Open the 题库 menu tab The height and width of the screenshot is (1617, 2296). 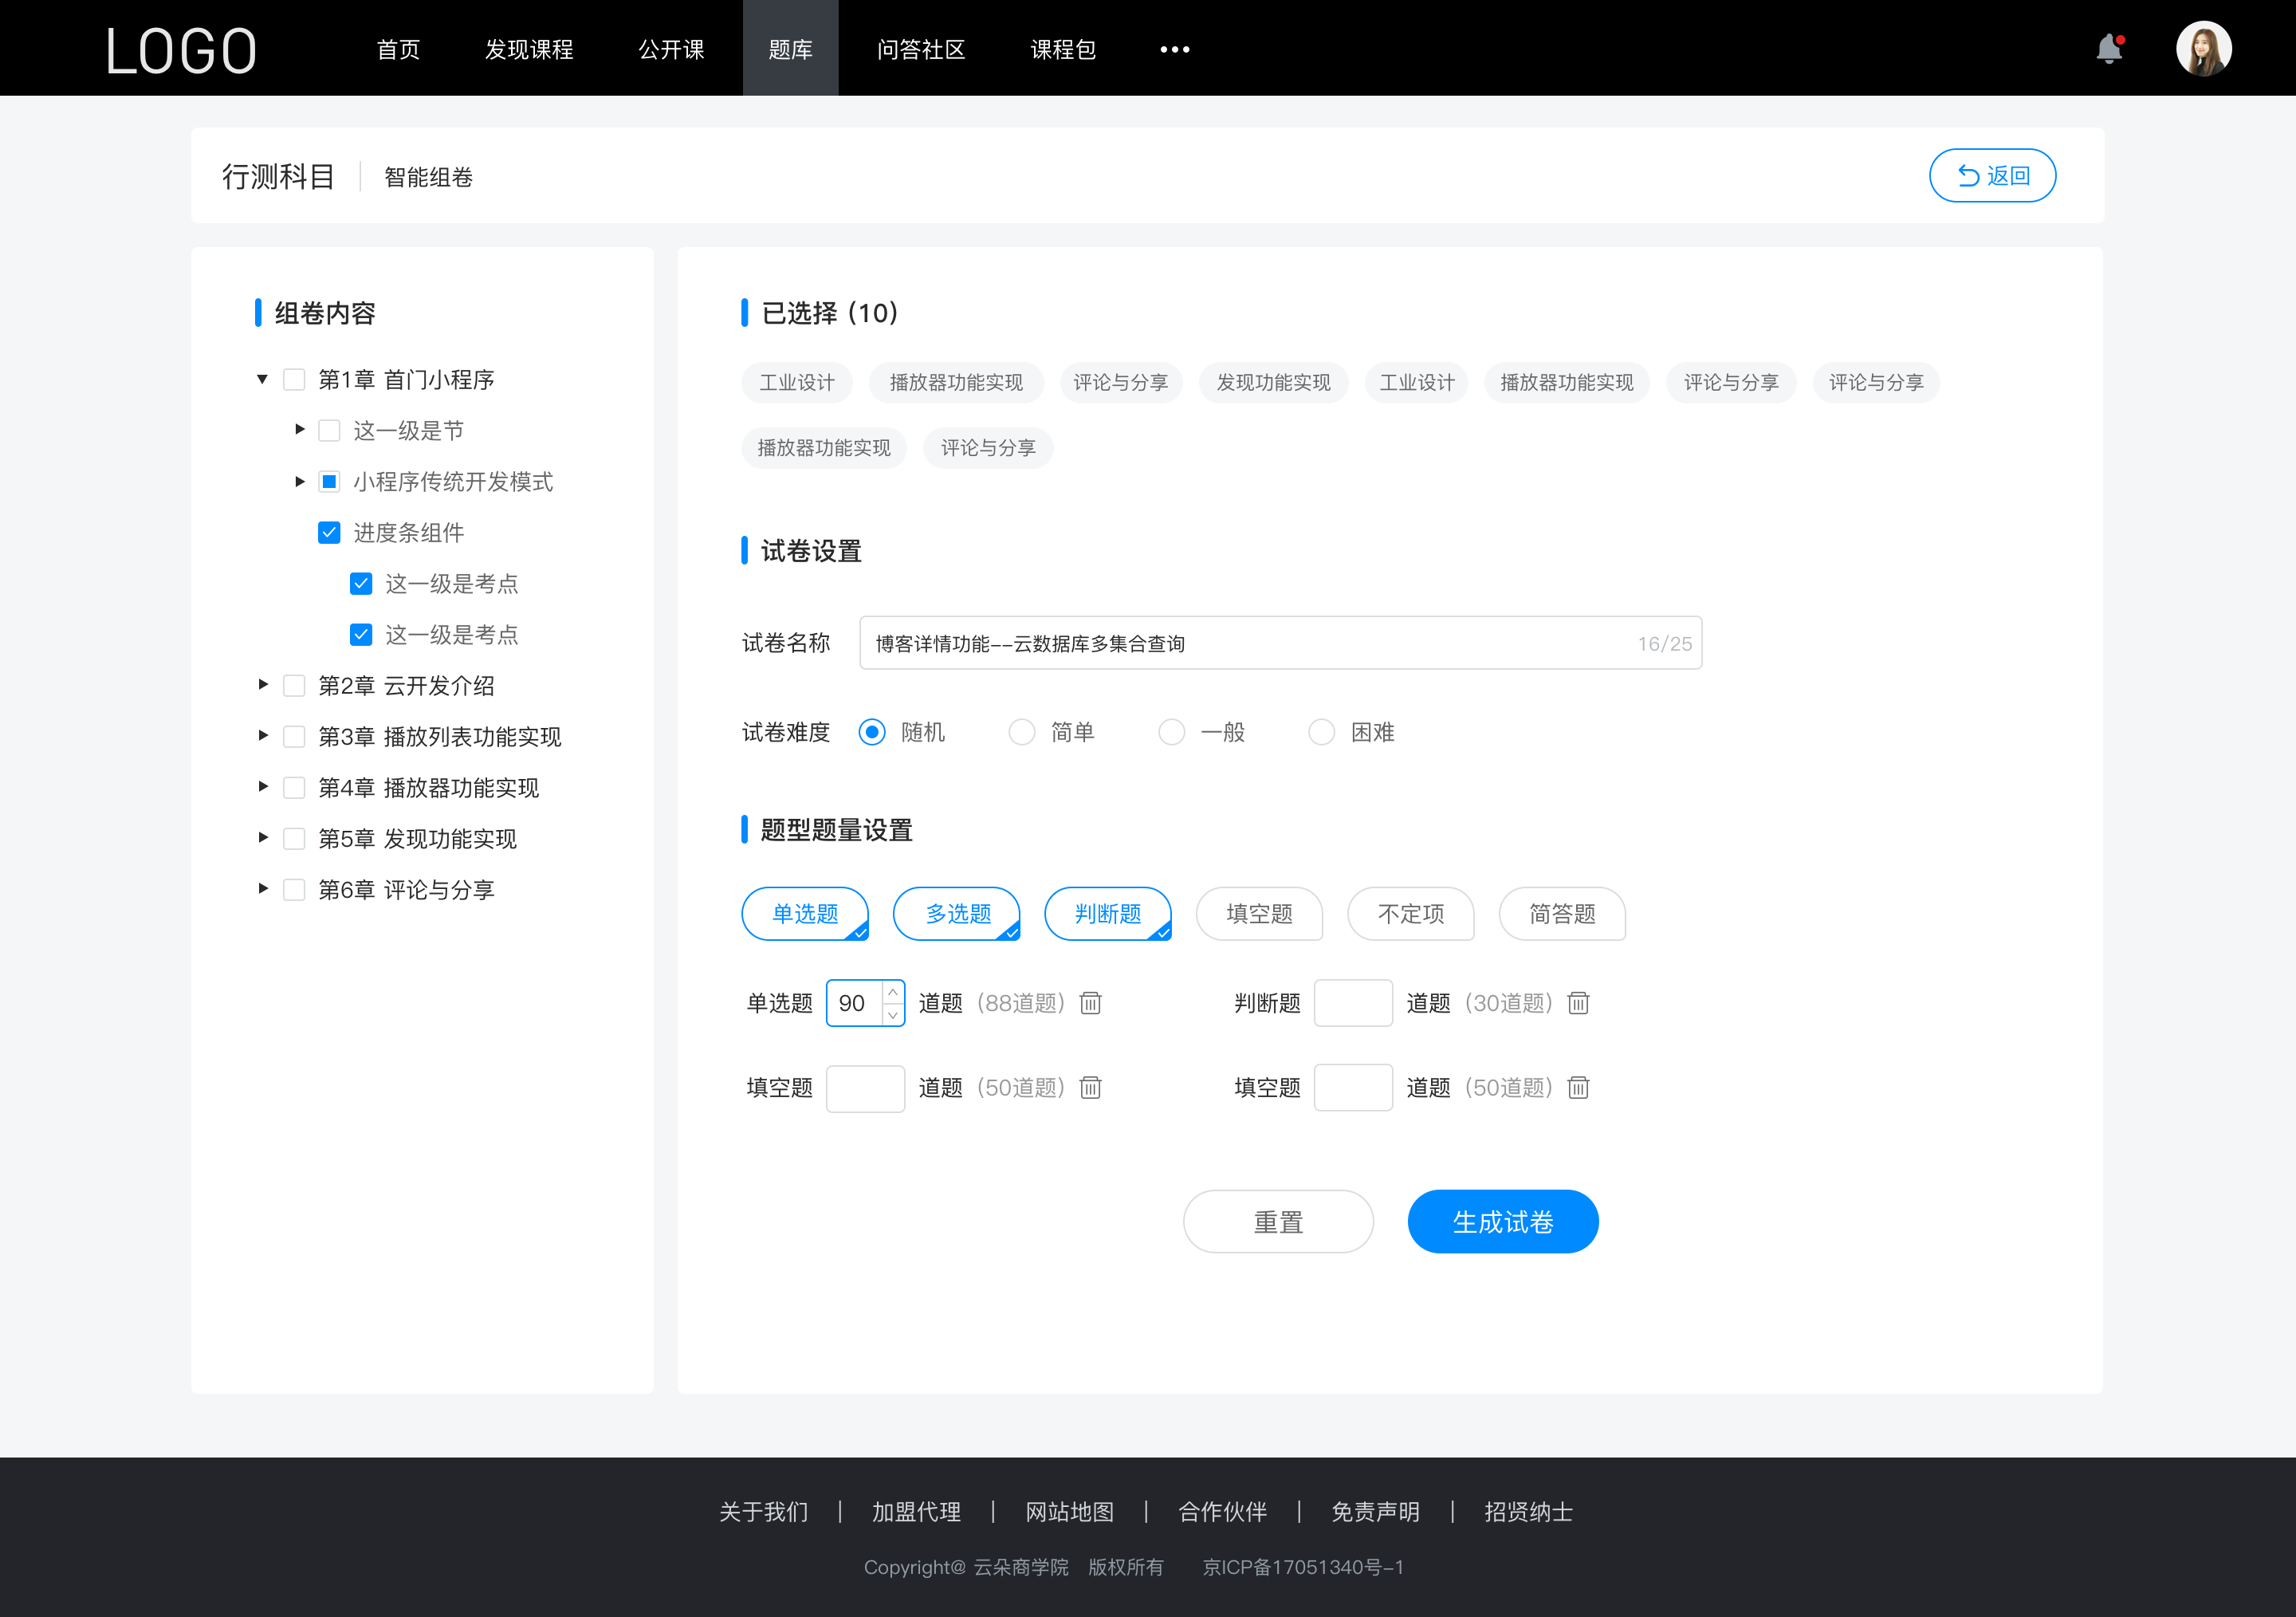(786, 47)
